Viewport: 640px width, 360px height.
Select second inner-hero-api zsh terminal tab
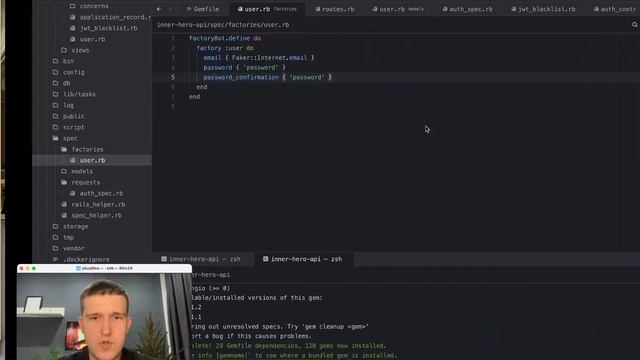point(303,259)
